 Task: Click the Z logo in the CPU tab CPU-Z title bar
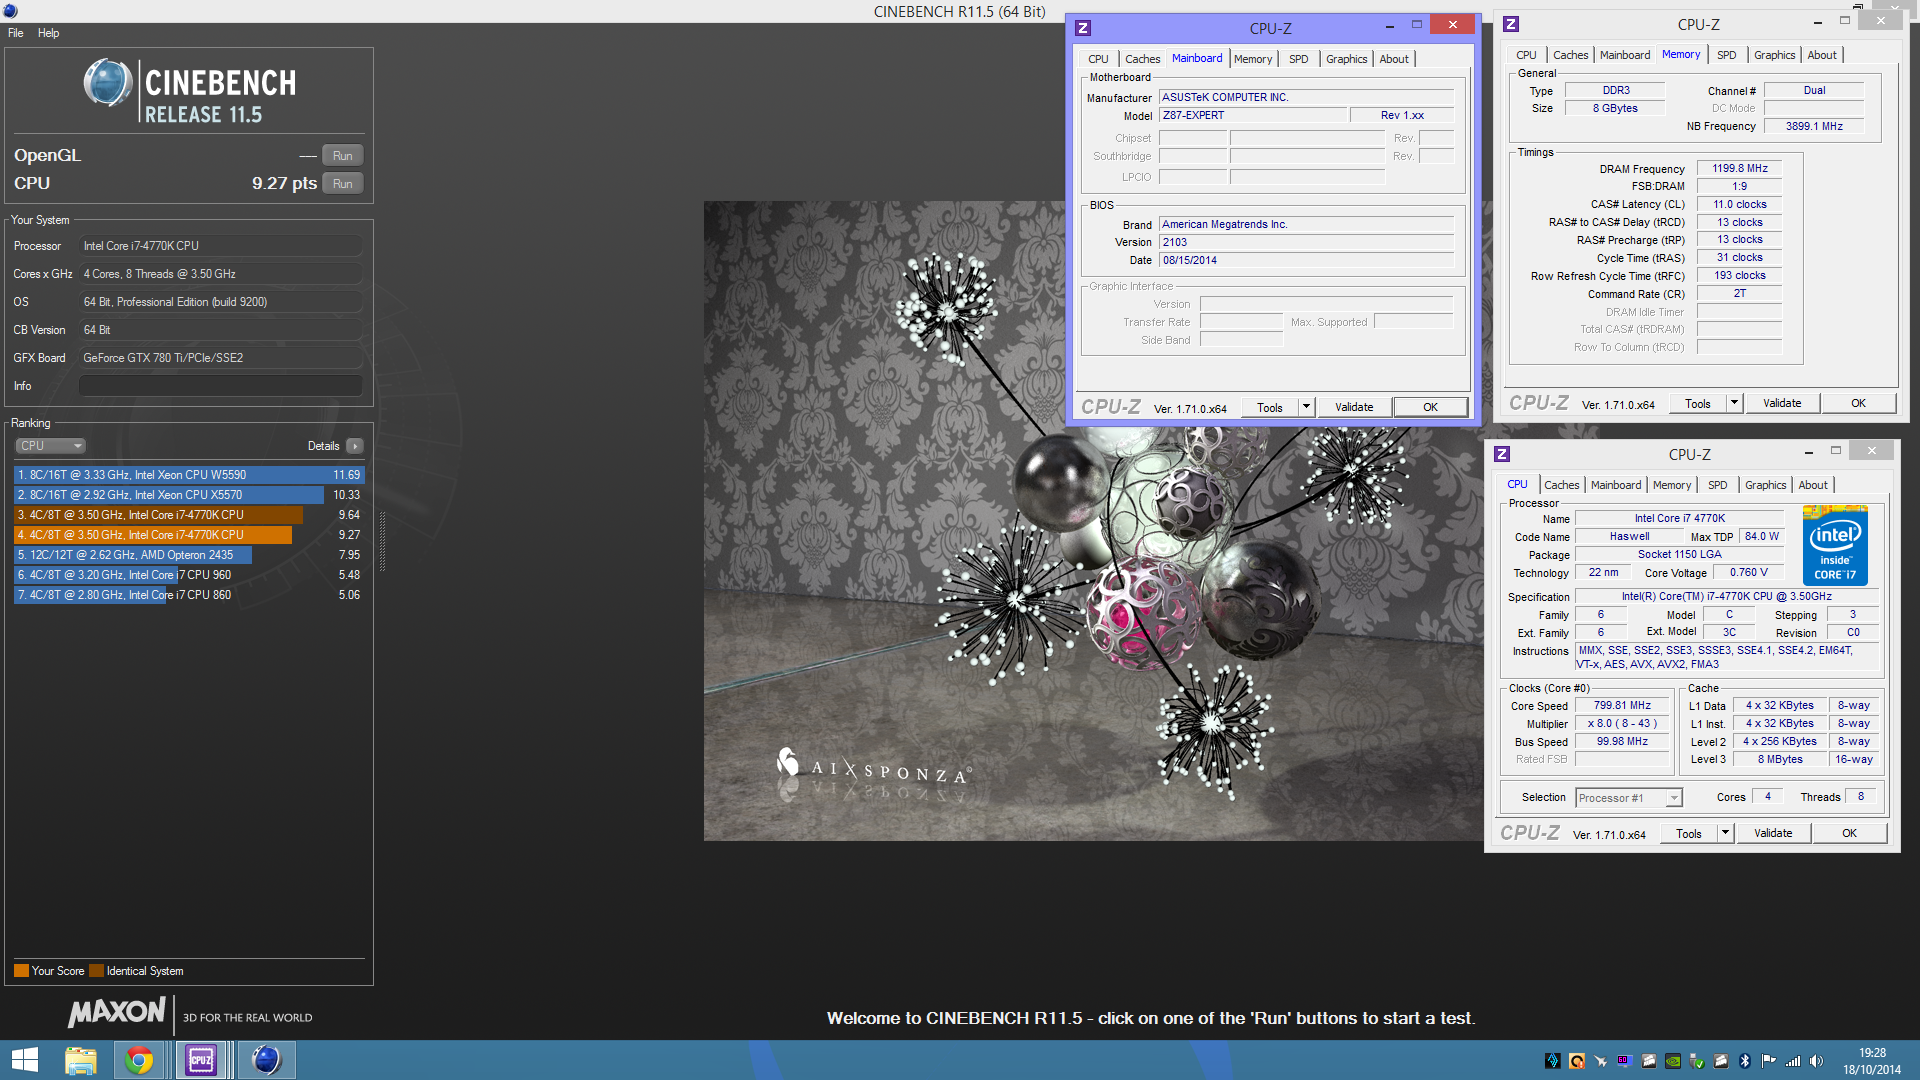[x=1502, y=454]
